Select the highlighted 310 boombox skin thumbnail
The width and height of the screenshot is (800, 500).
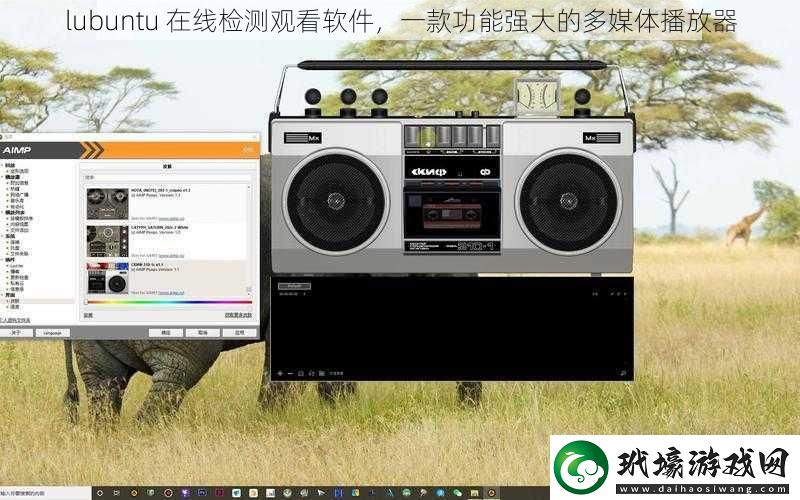point(108,278)
